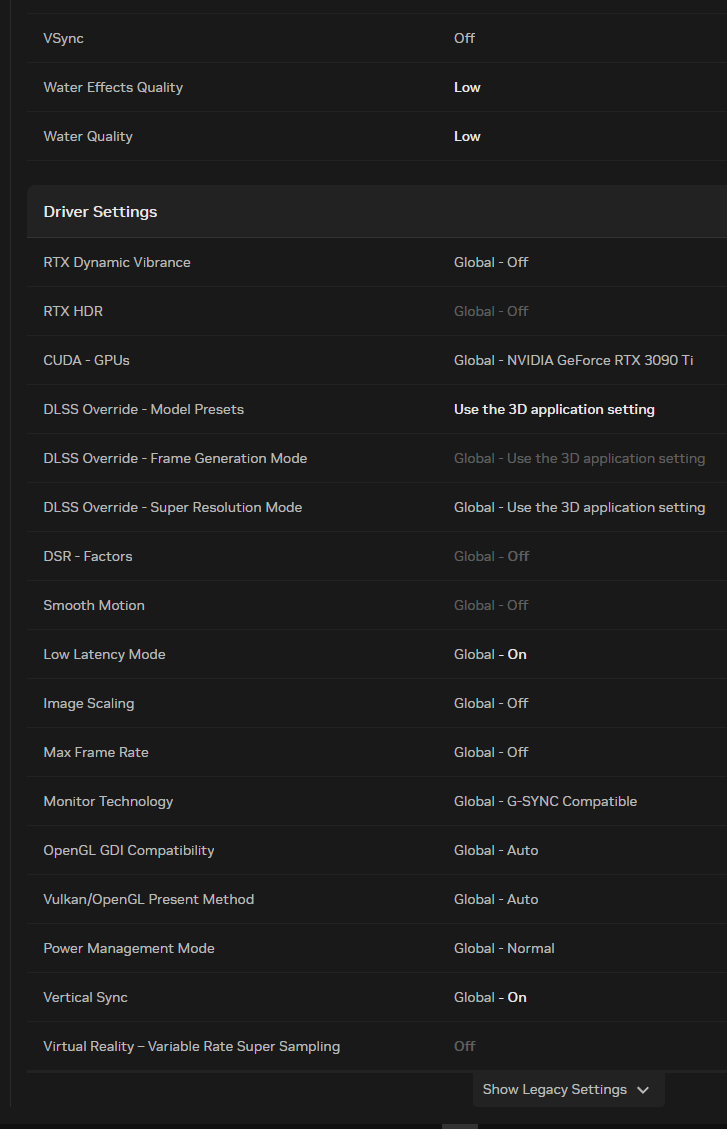Open Water Quality Low value

467,136
